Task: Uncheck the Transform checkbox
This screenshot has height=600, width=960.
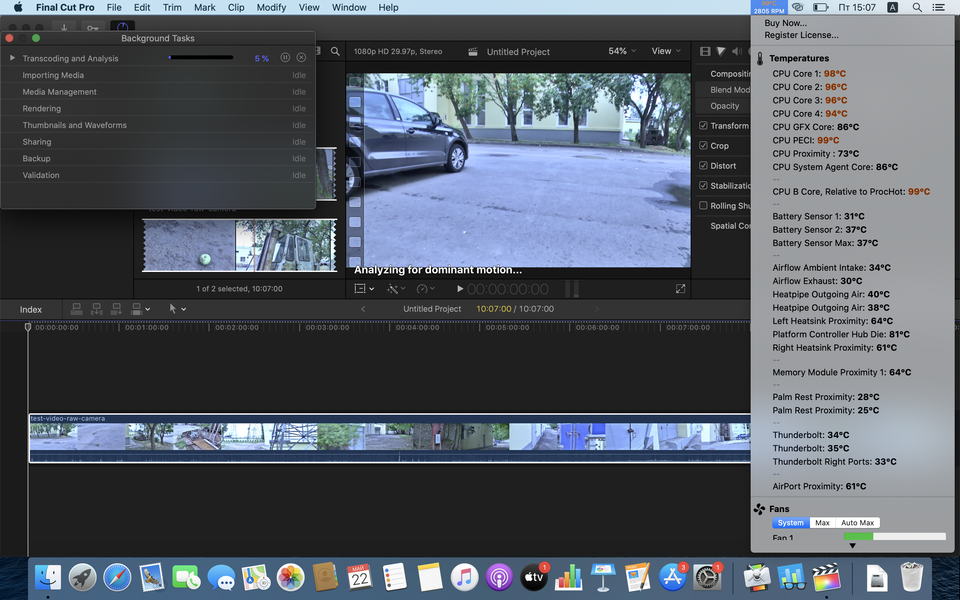Action: (703, 126)
